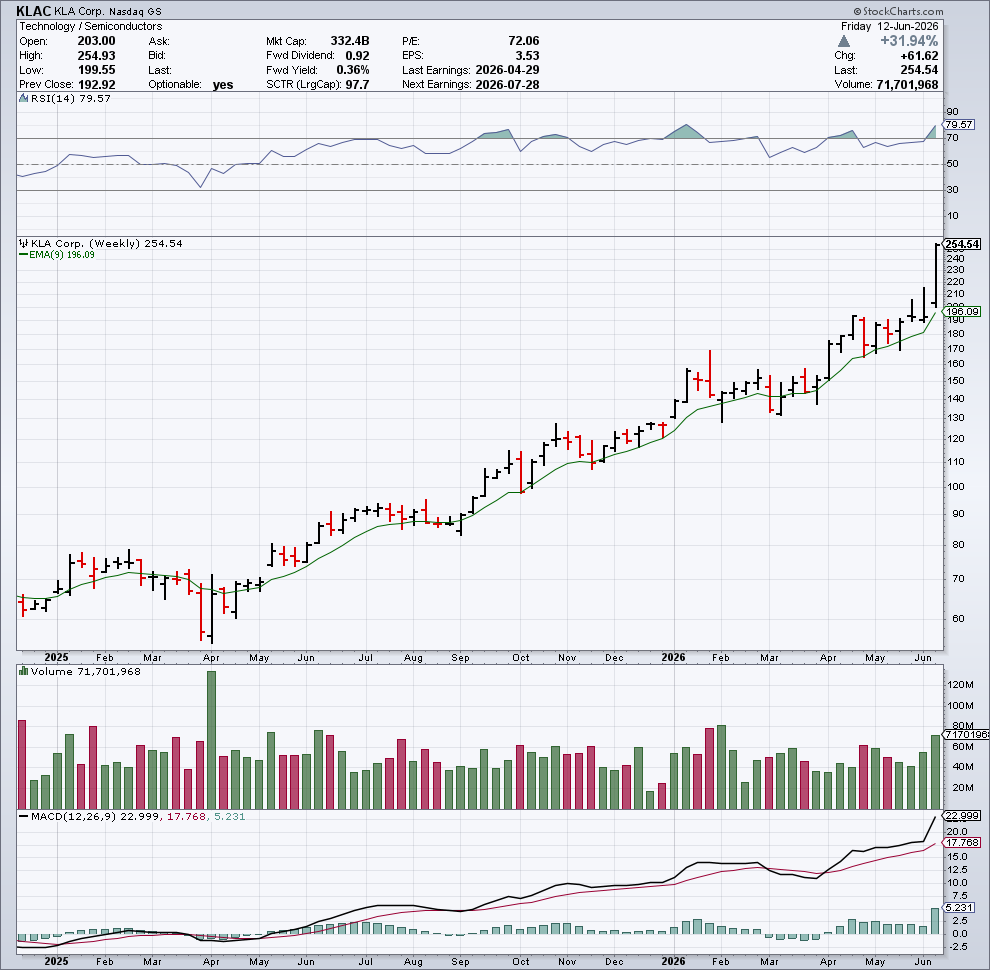Viewport: 990px width, 970px height.
Task: Click the 5.231 histogram tag on right axis
Action: pos(960,907)
